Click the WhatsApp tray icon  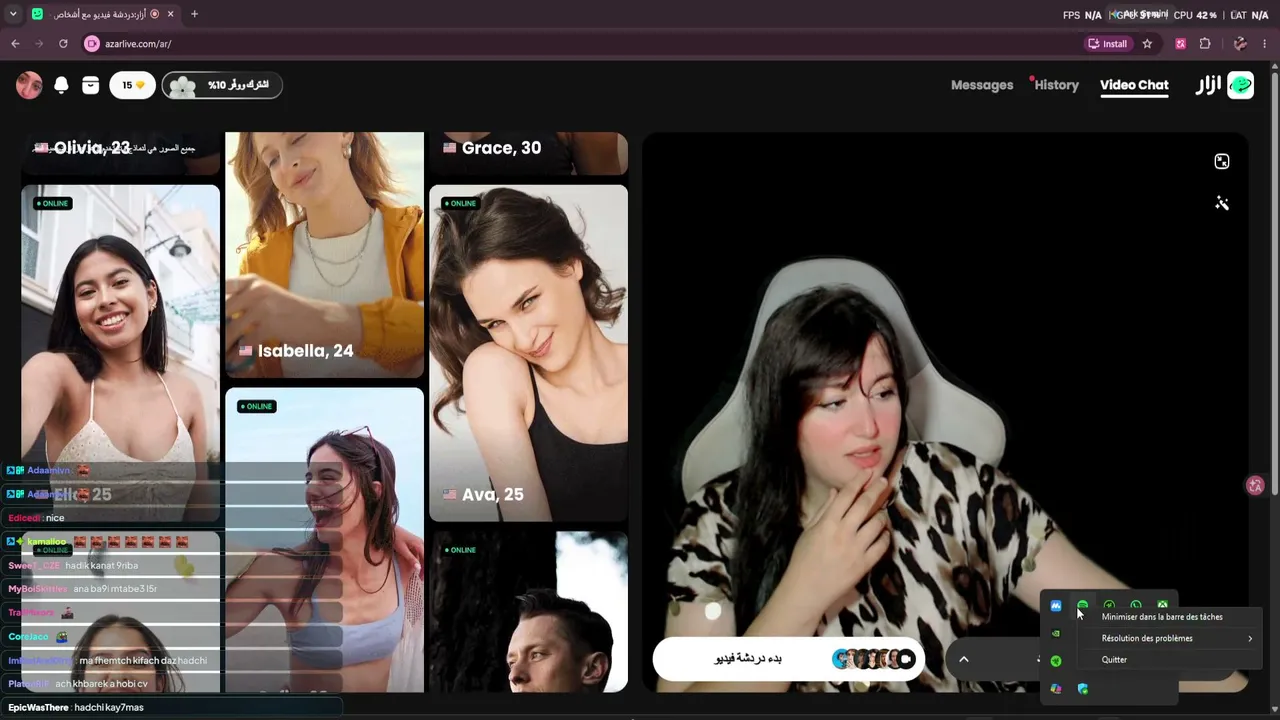click(1136, 606)
